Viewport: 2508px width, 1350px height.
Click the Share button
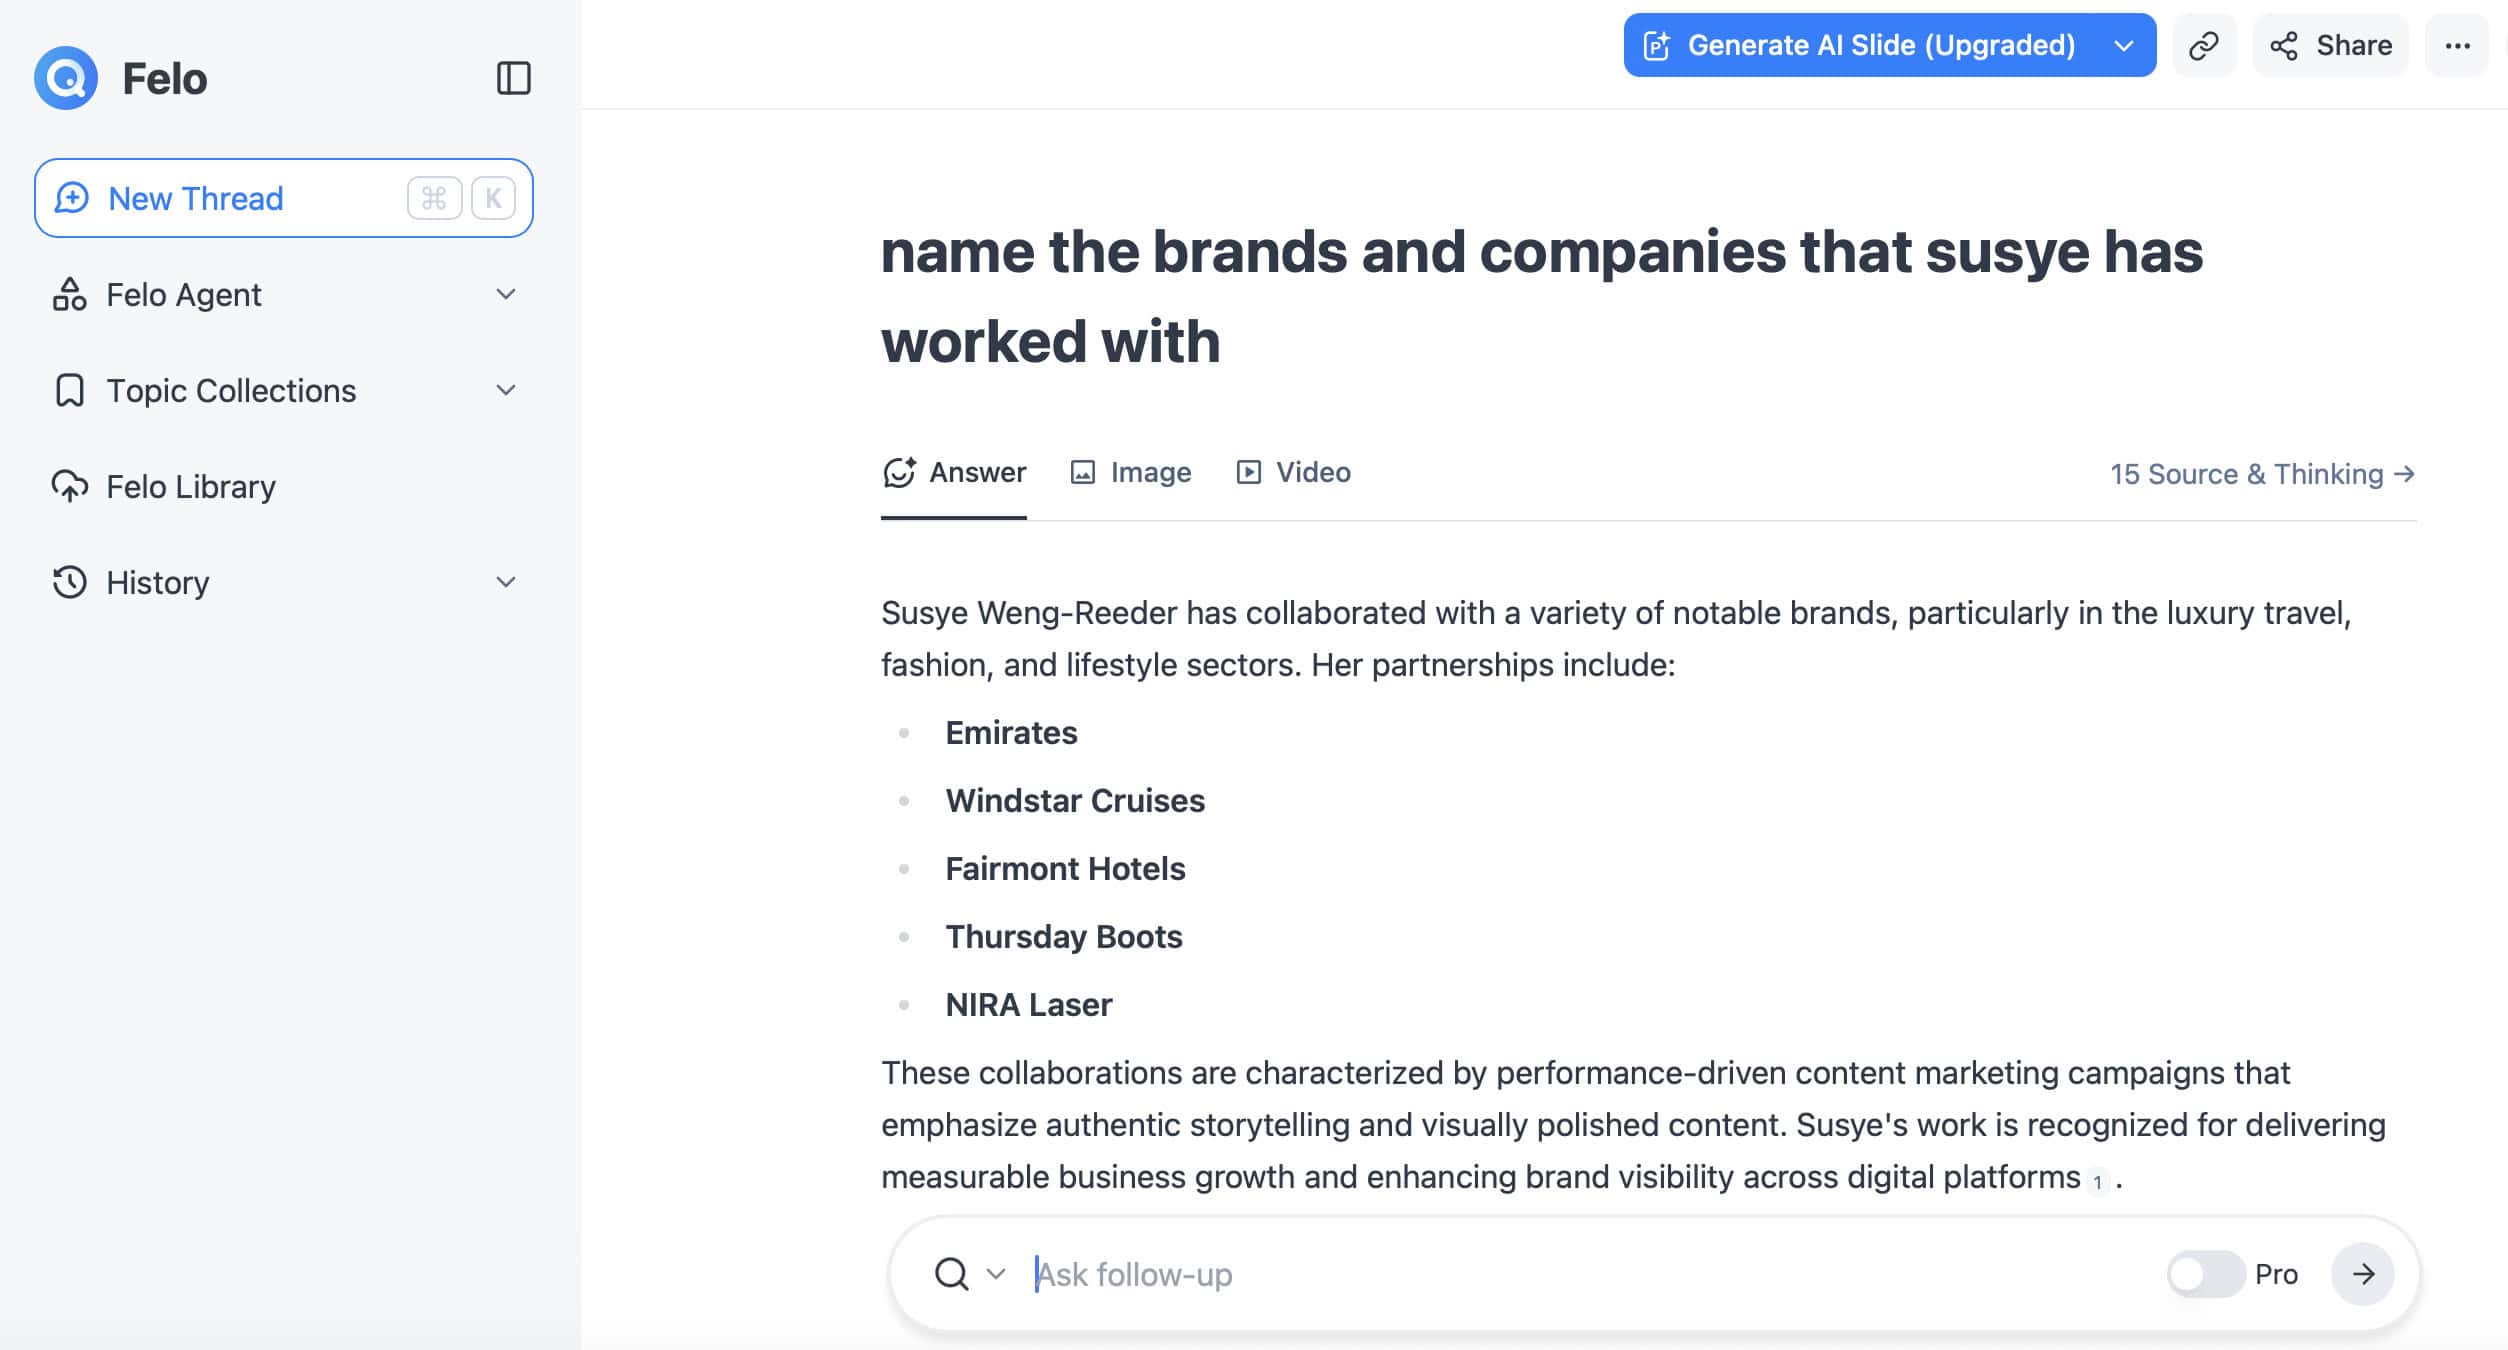[2330, 45]
